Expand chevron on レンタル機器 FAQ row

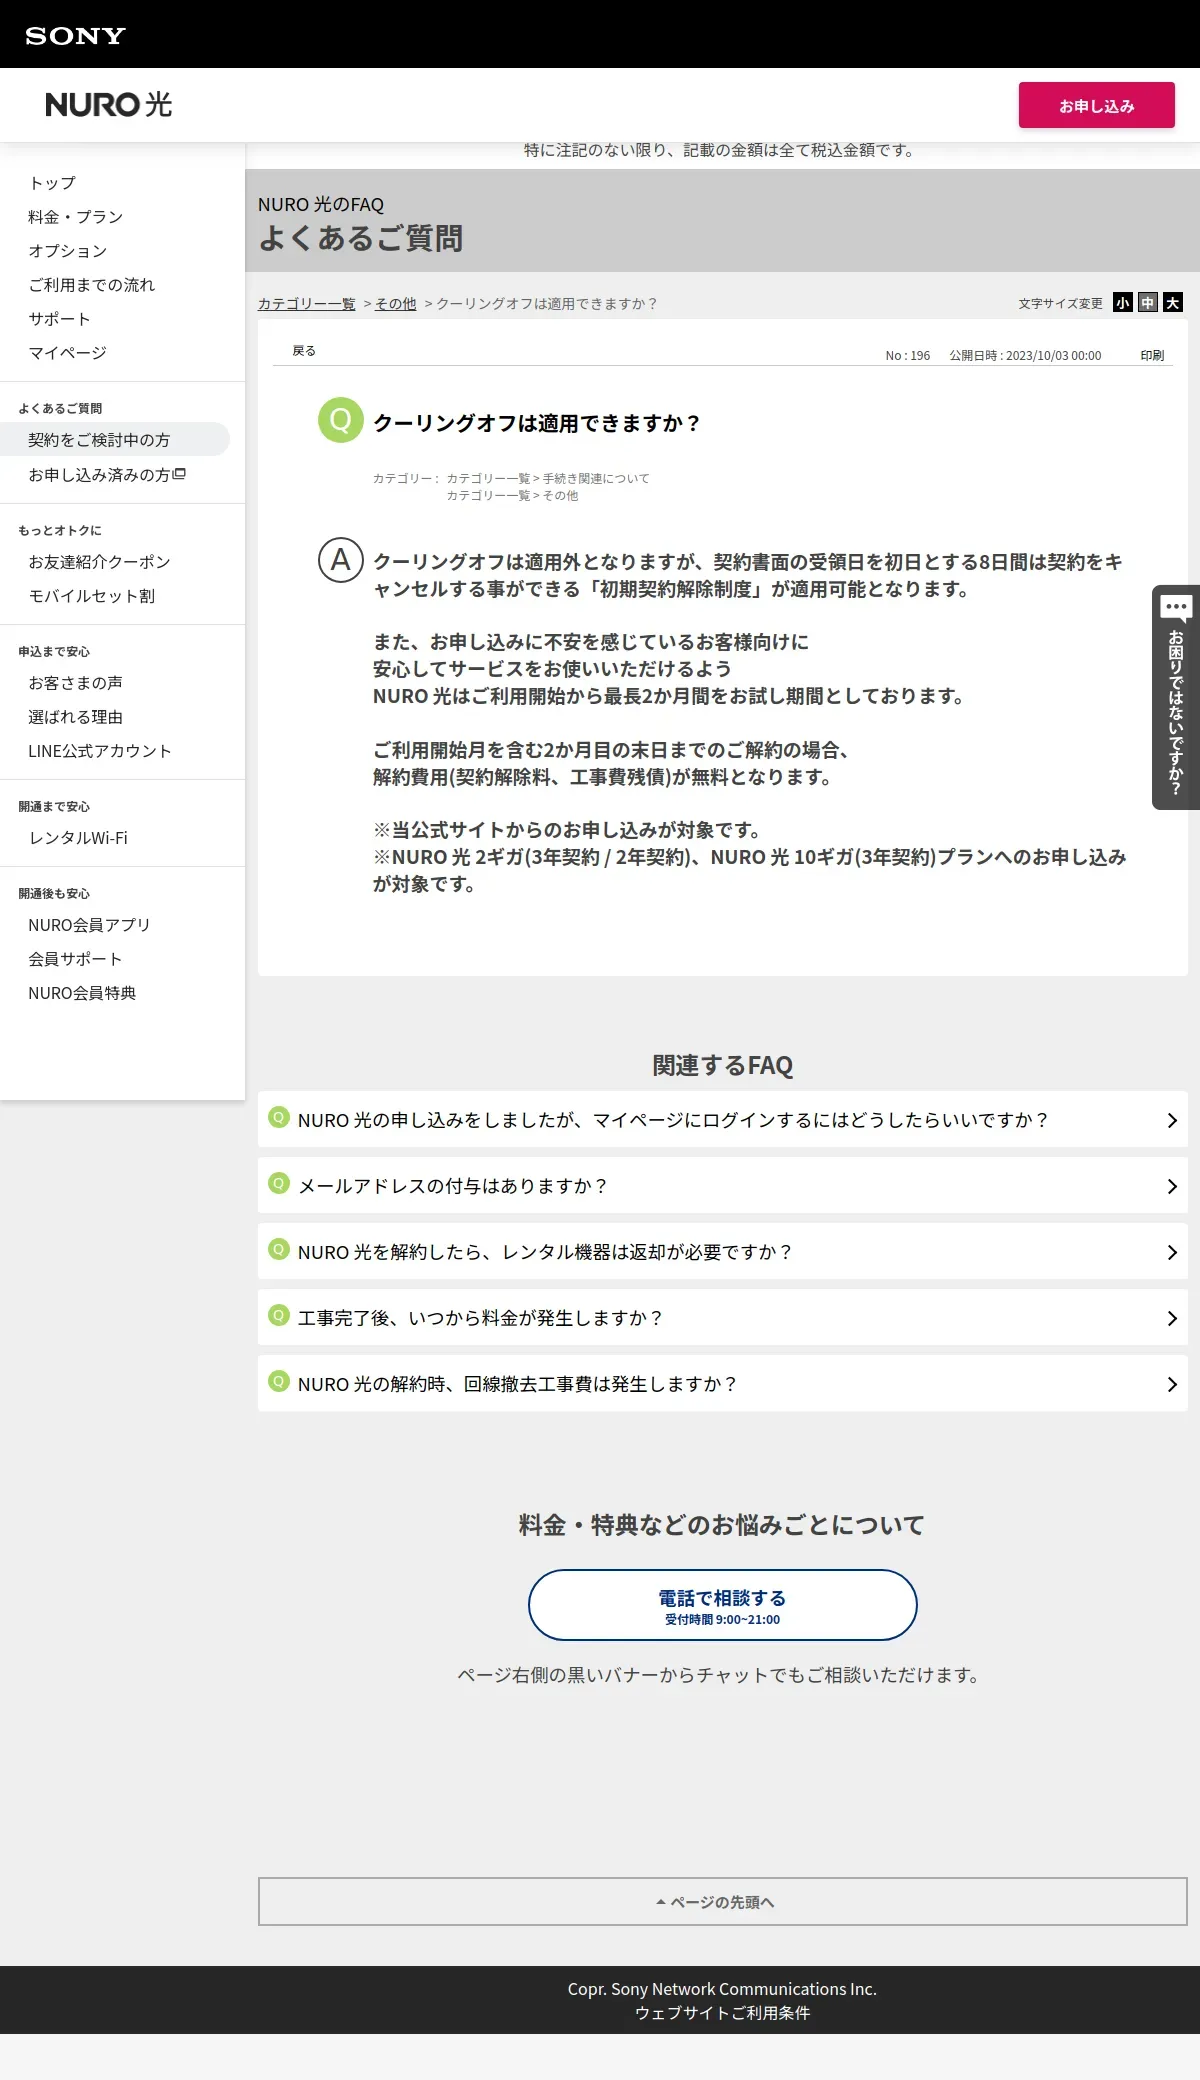pos(1172,1253)
